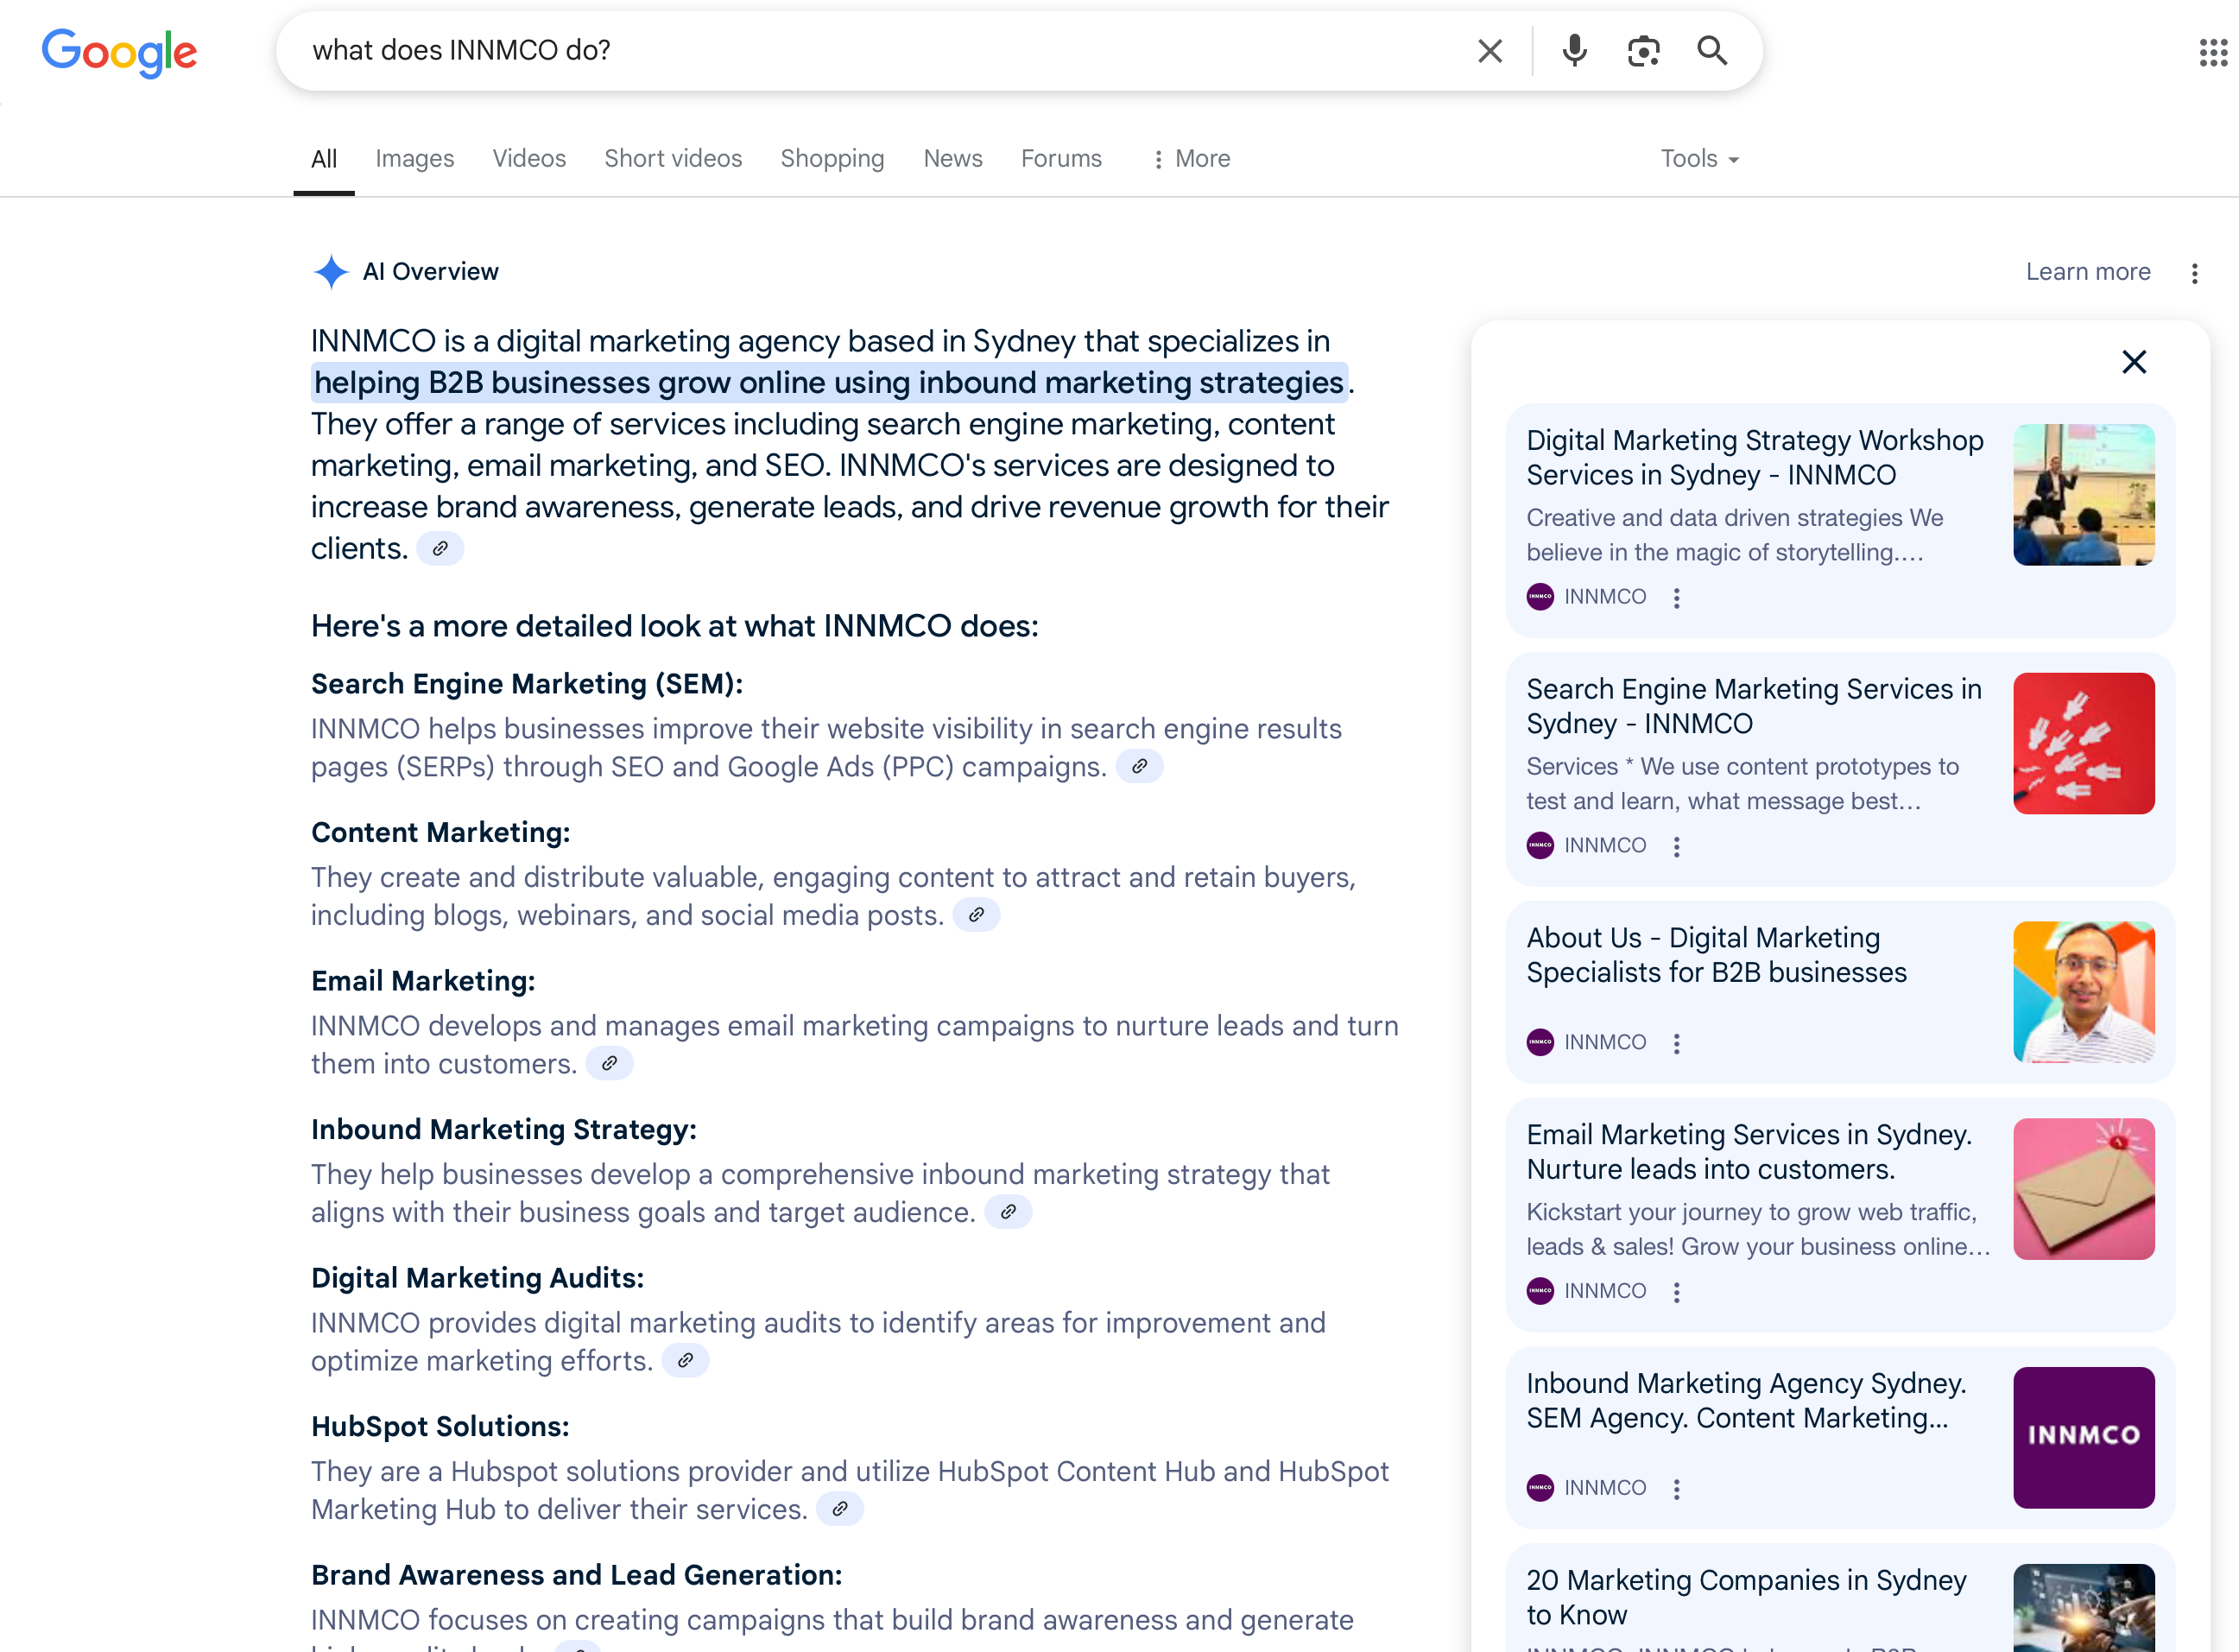2239x1652 pixels.
Task: Open 'About Us - Digital Marketing Specialists' source
Action: [1717, 956]
